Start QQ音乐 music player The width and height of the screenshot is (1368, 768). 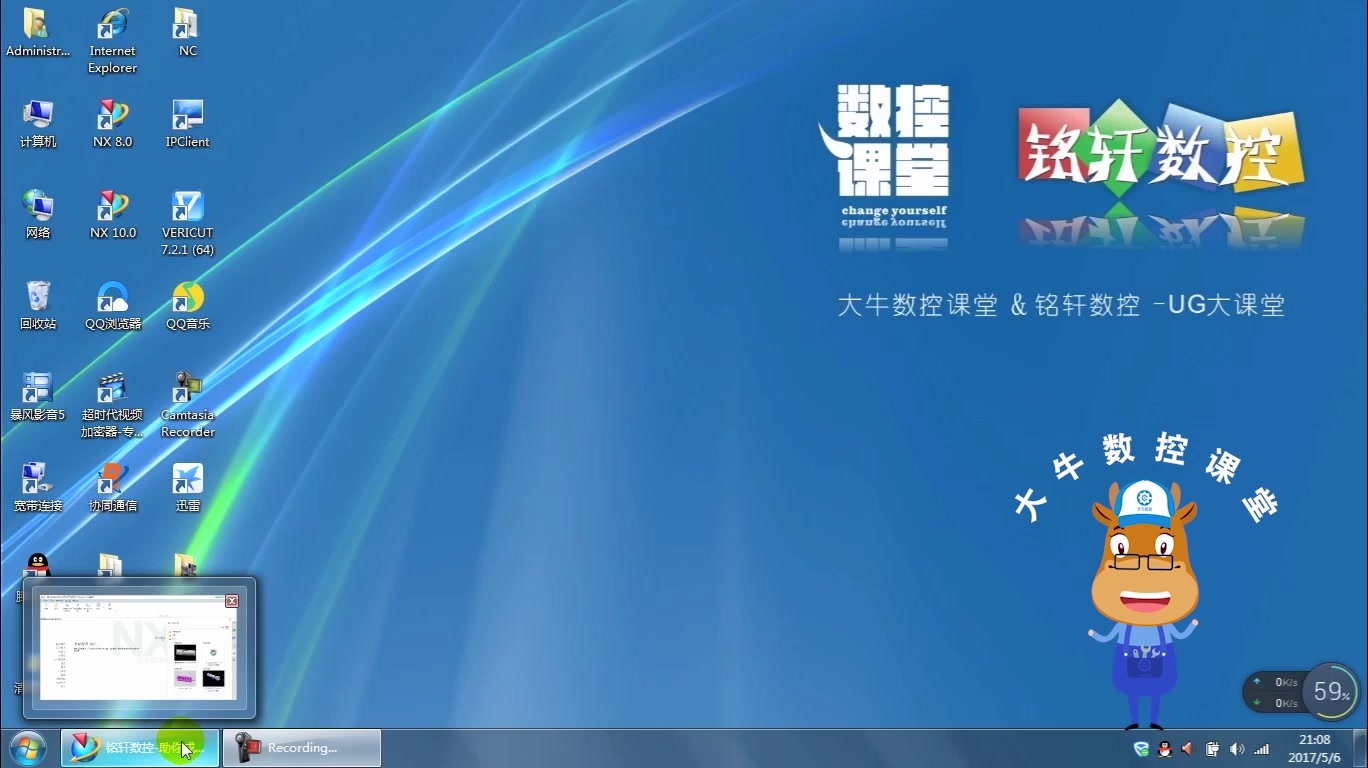click(186, 297)
